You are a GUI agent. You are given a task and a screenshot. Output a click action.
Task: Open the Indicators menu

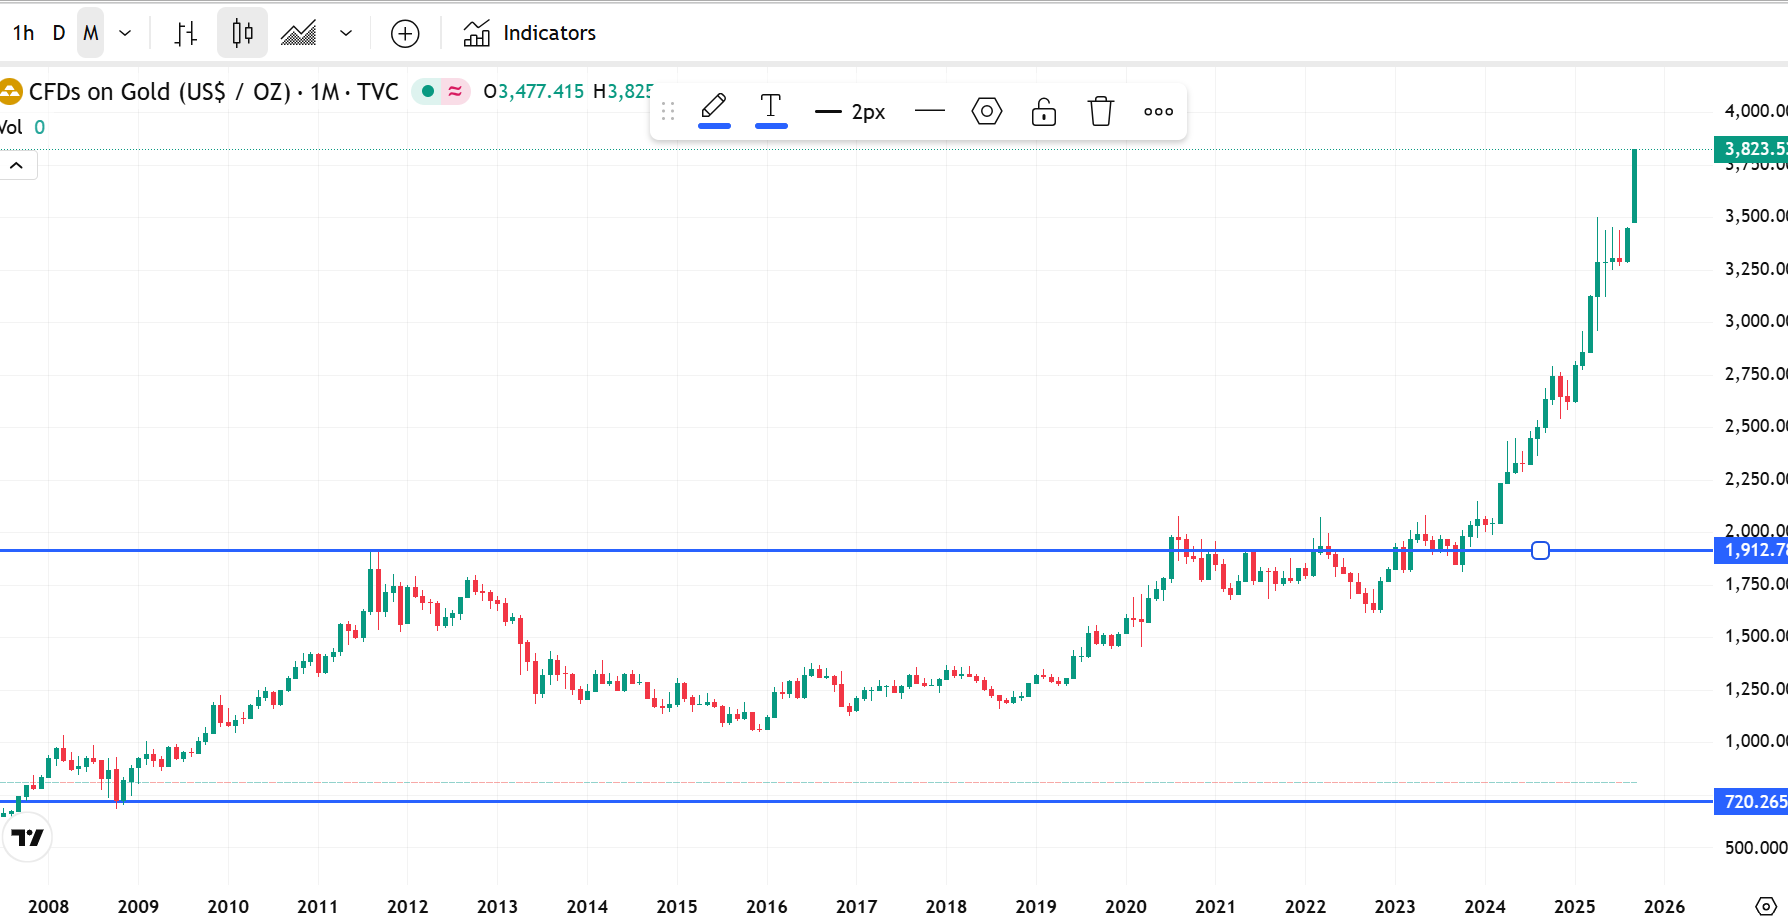pyautogui.click(x=530, y=33)
